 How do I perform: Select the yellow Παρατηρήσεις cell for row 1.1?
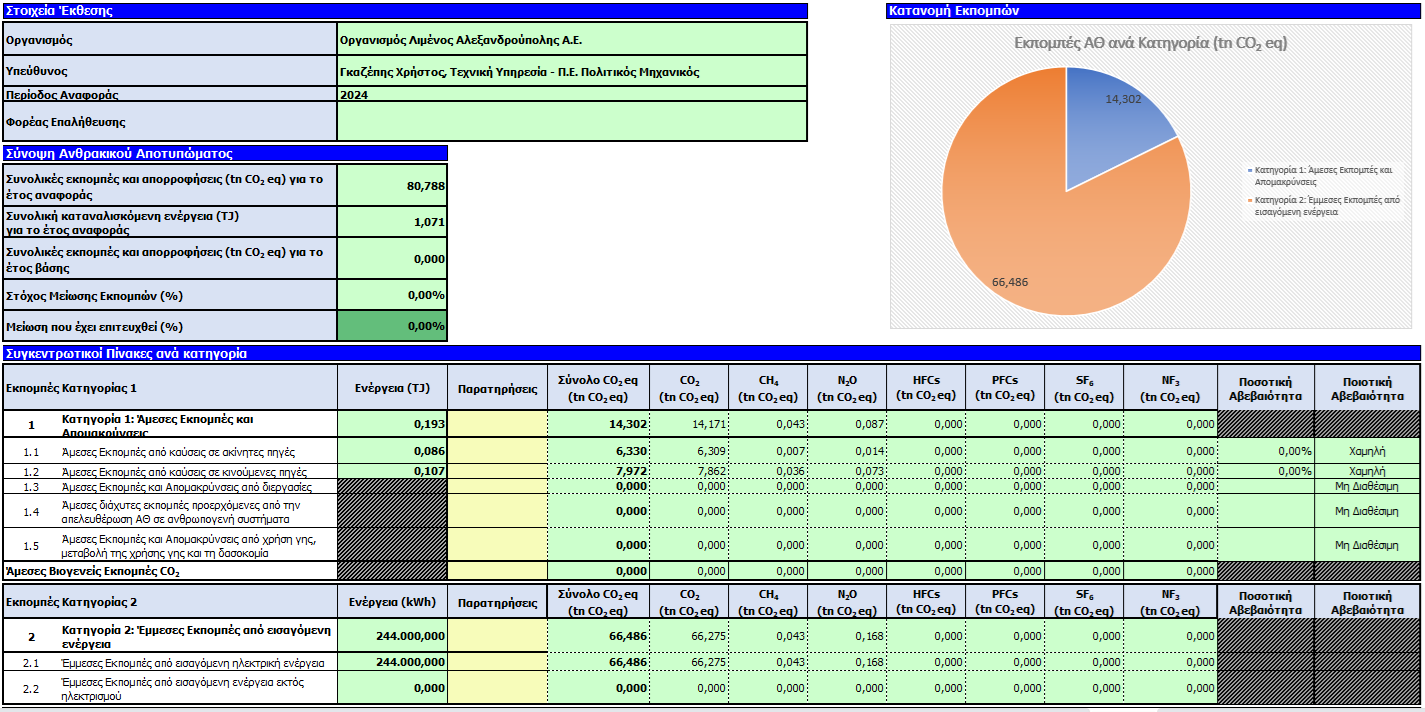(497, 451)
